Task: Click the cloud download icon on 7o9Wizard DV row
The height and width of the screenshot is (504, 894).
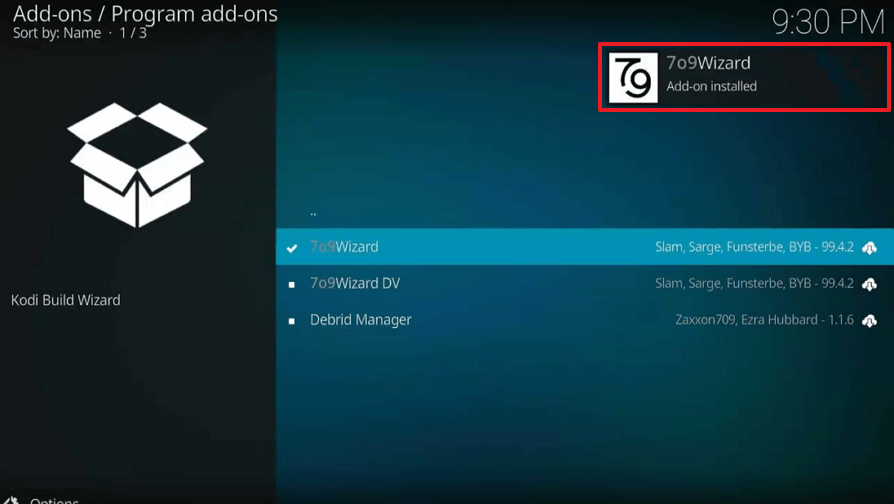Action: (x=869, y=284)
